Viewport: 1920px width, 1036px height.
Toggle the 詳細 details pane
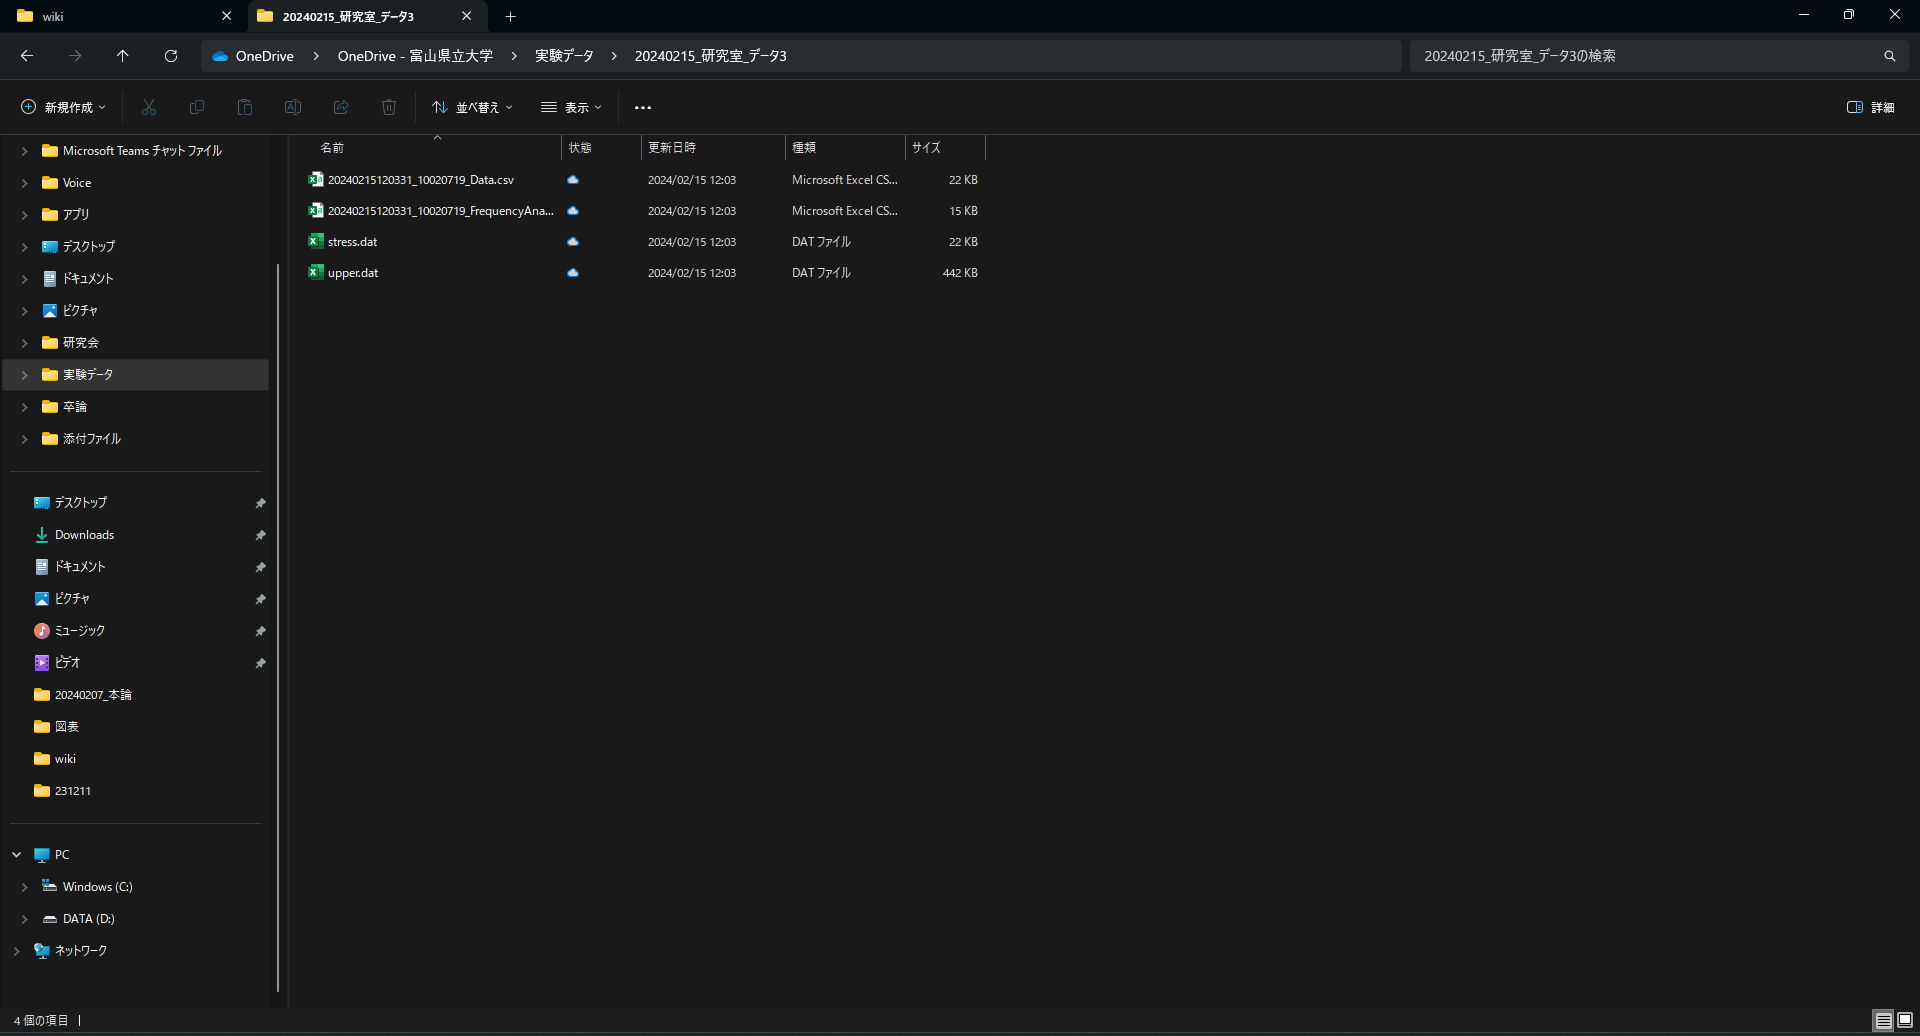(1870, 107)
